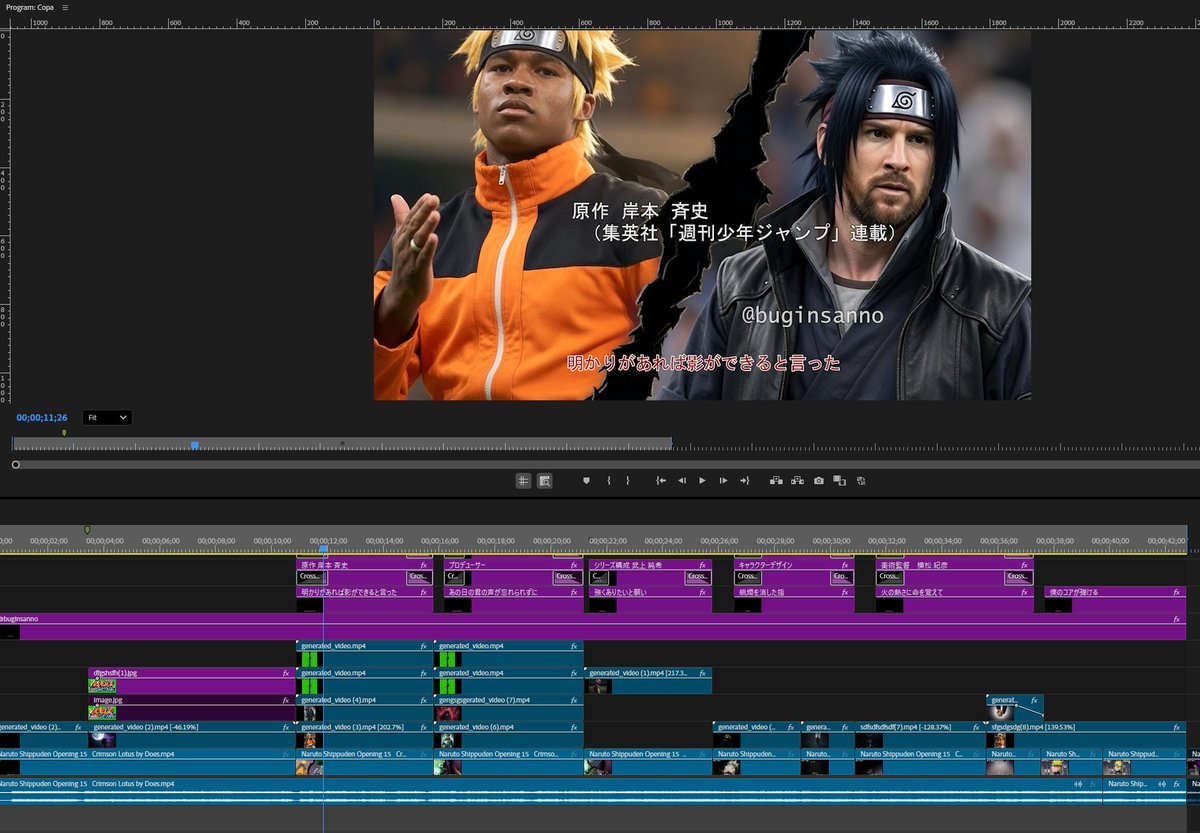Open Comparison View button
The image size is (1200, 833).
(x=839, y=481)
